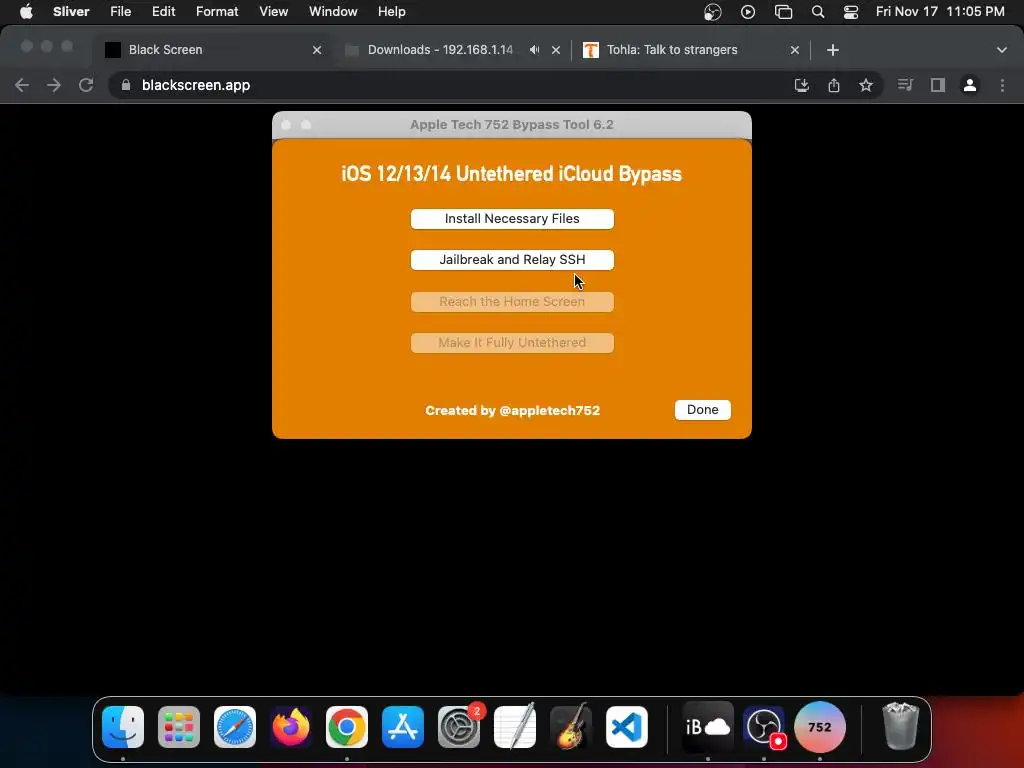Click the Apple Tech 752 Bypass Tool title bar
Screen dimensions: 1024x768
tap(512, 125)
